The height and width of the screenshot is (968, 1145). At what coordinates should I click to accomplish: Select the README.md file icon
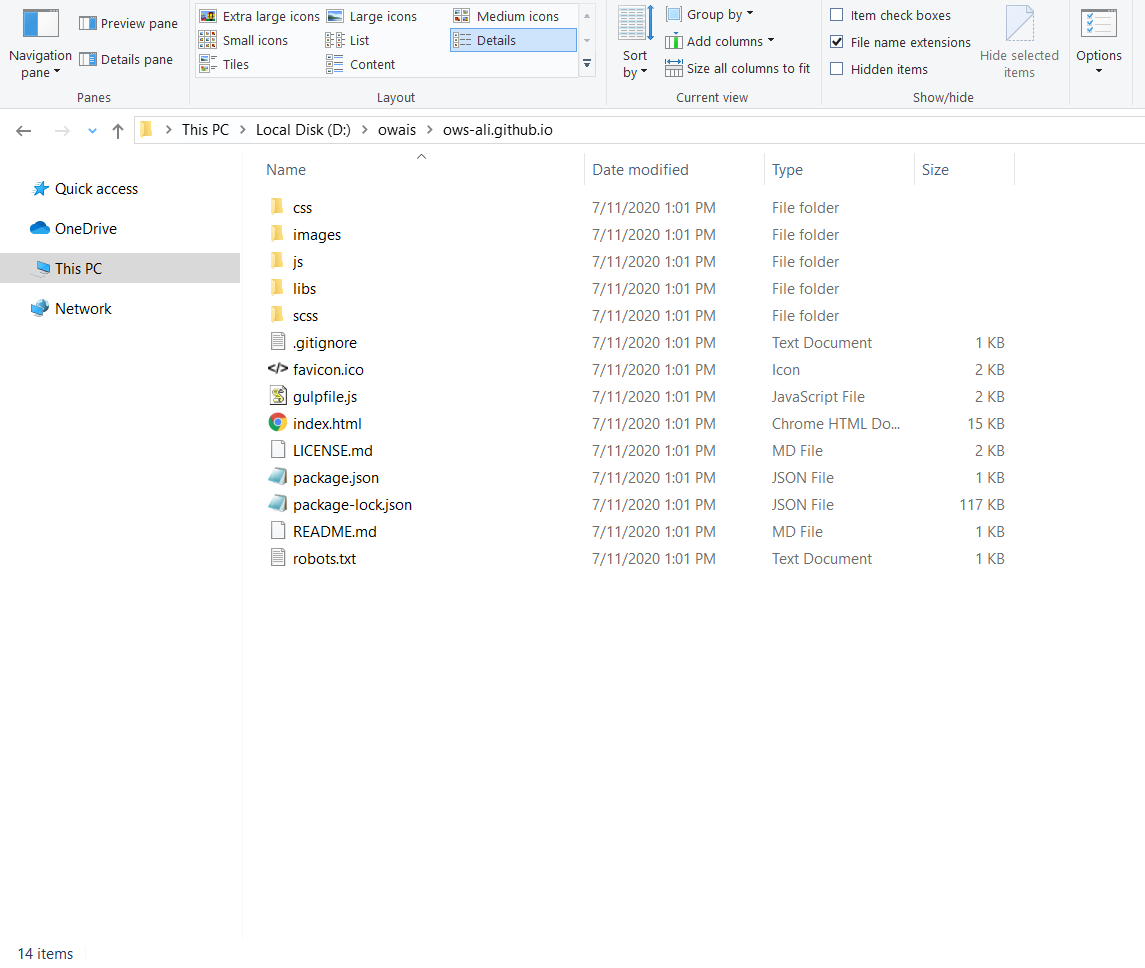277,531
